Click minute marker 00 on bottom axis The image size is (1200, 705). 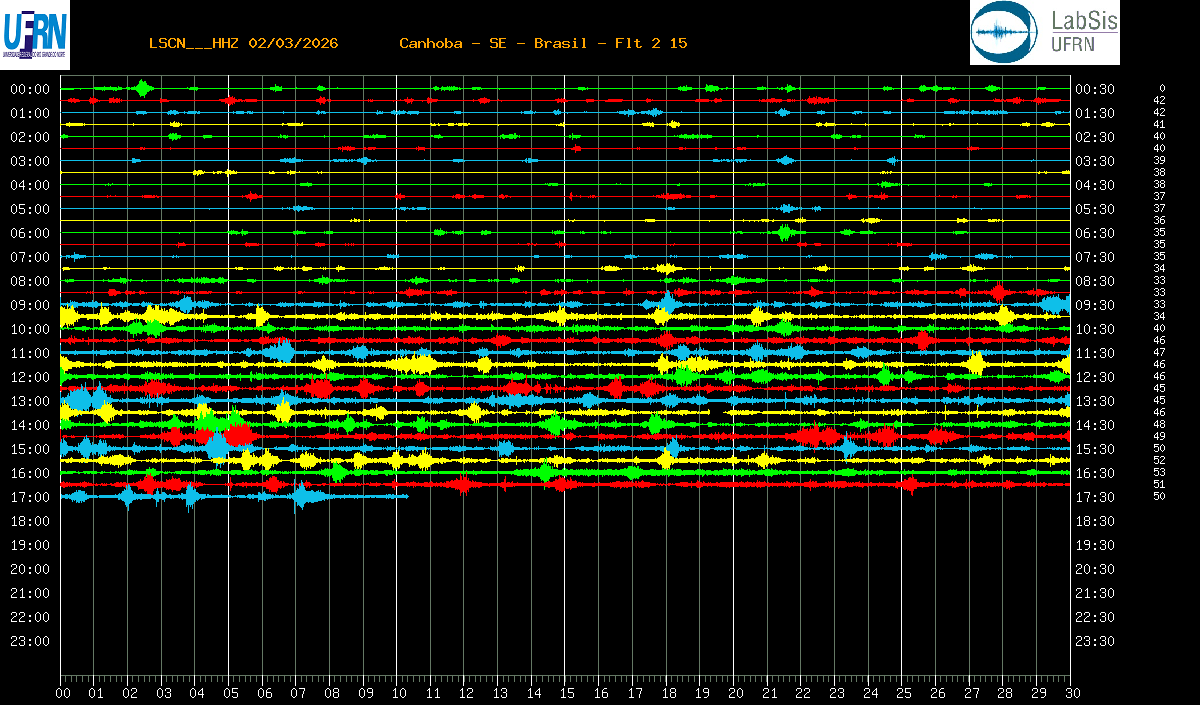(63, 692)
